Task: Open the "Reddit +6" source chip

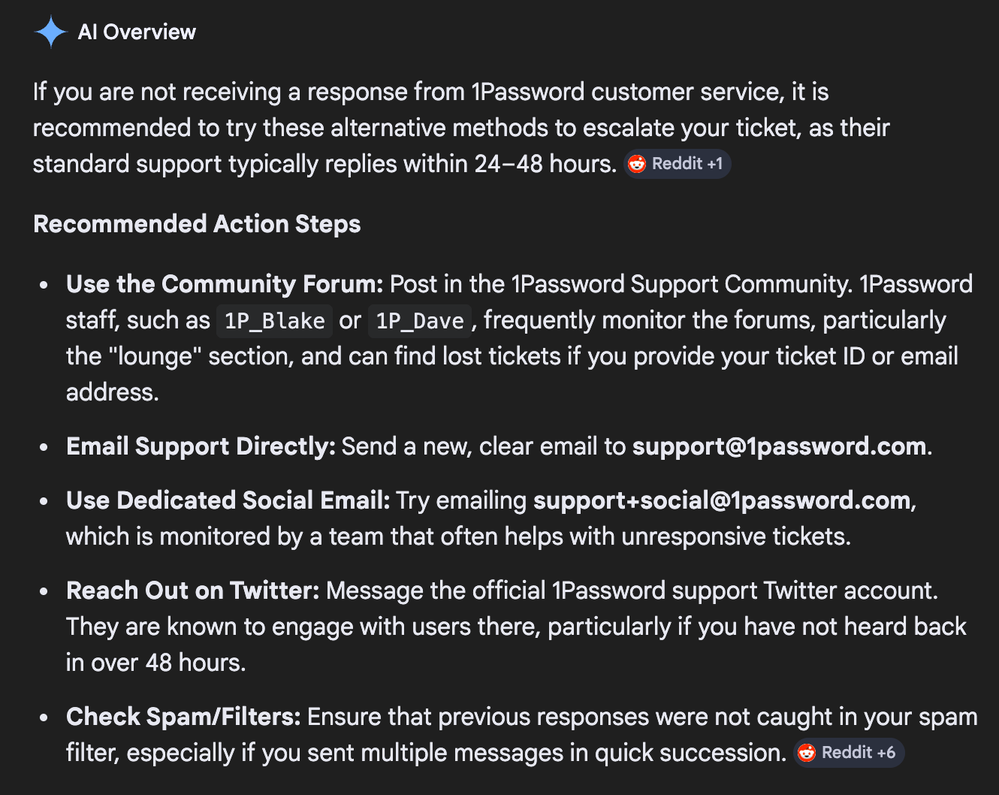Action: coord(850,753)
